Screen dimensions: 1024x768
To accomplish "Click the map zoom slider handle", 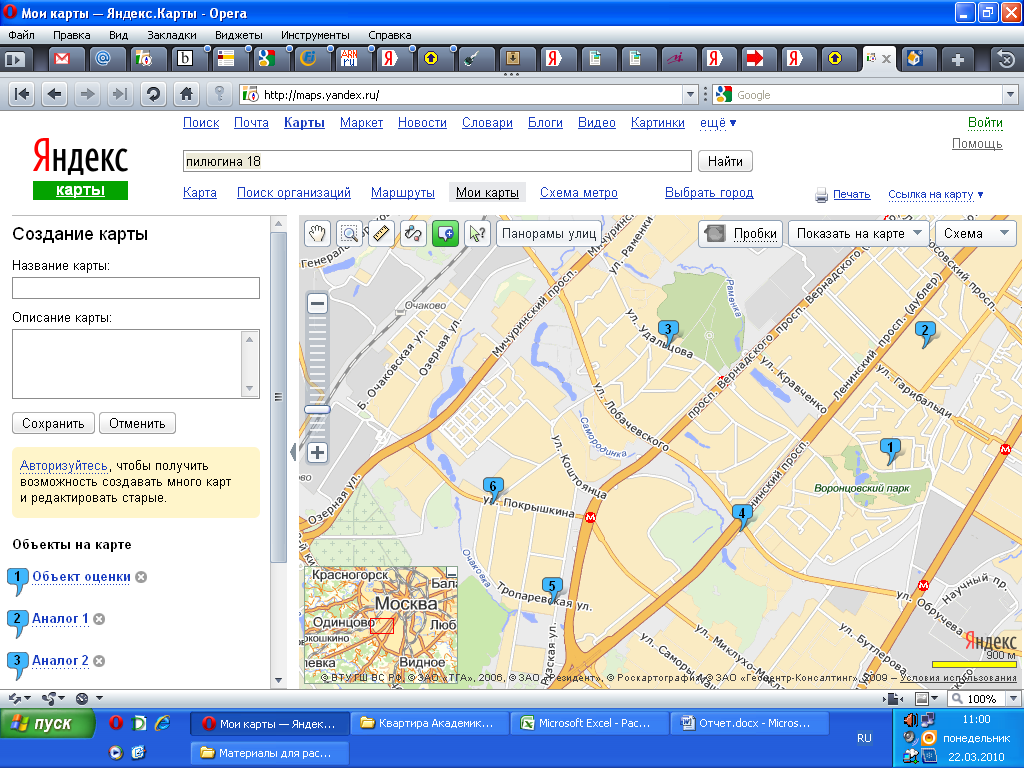I will (x=317, y=409).
